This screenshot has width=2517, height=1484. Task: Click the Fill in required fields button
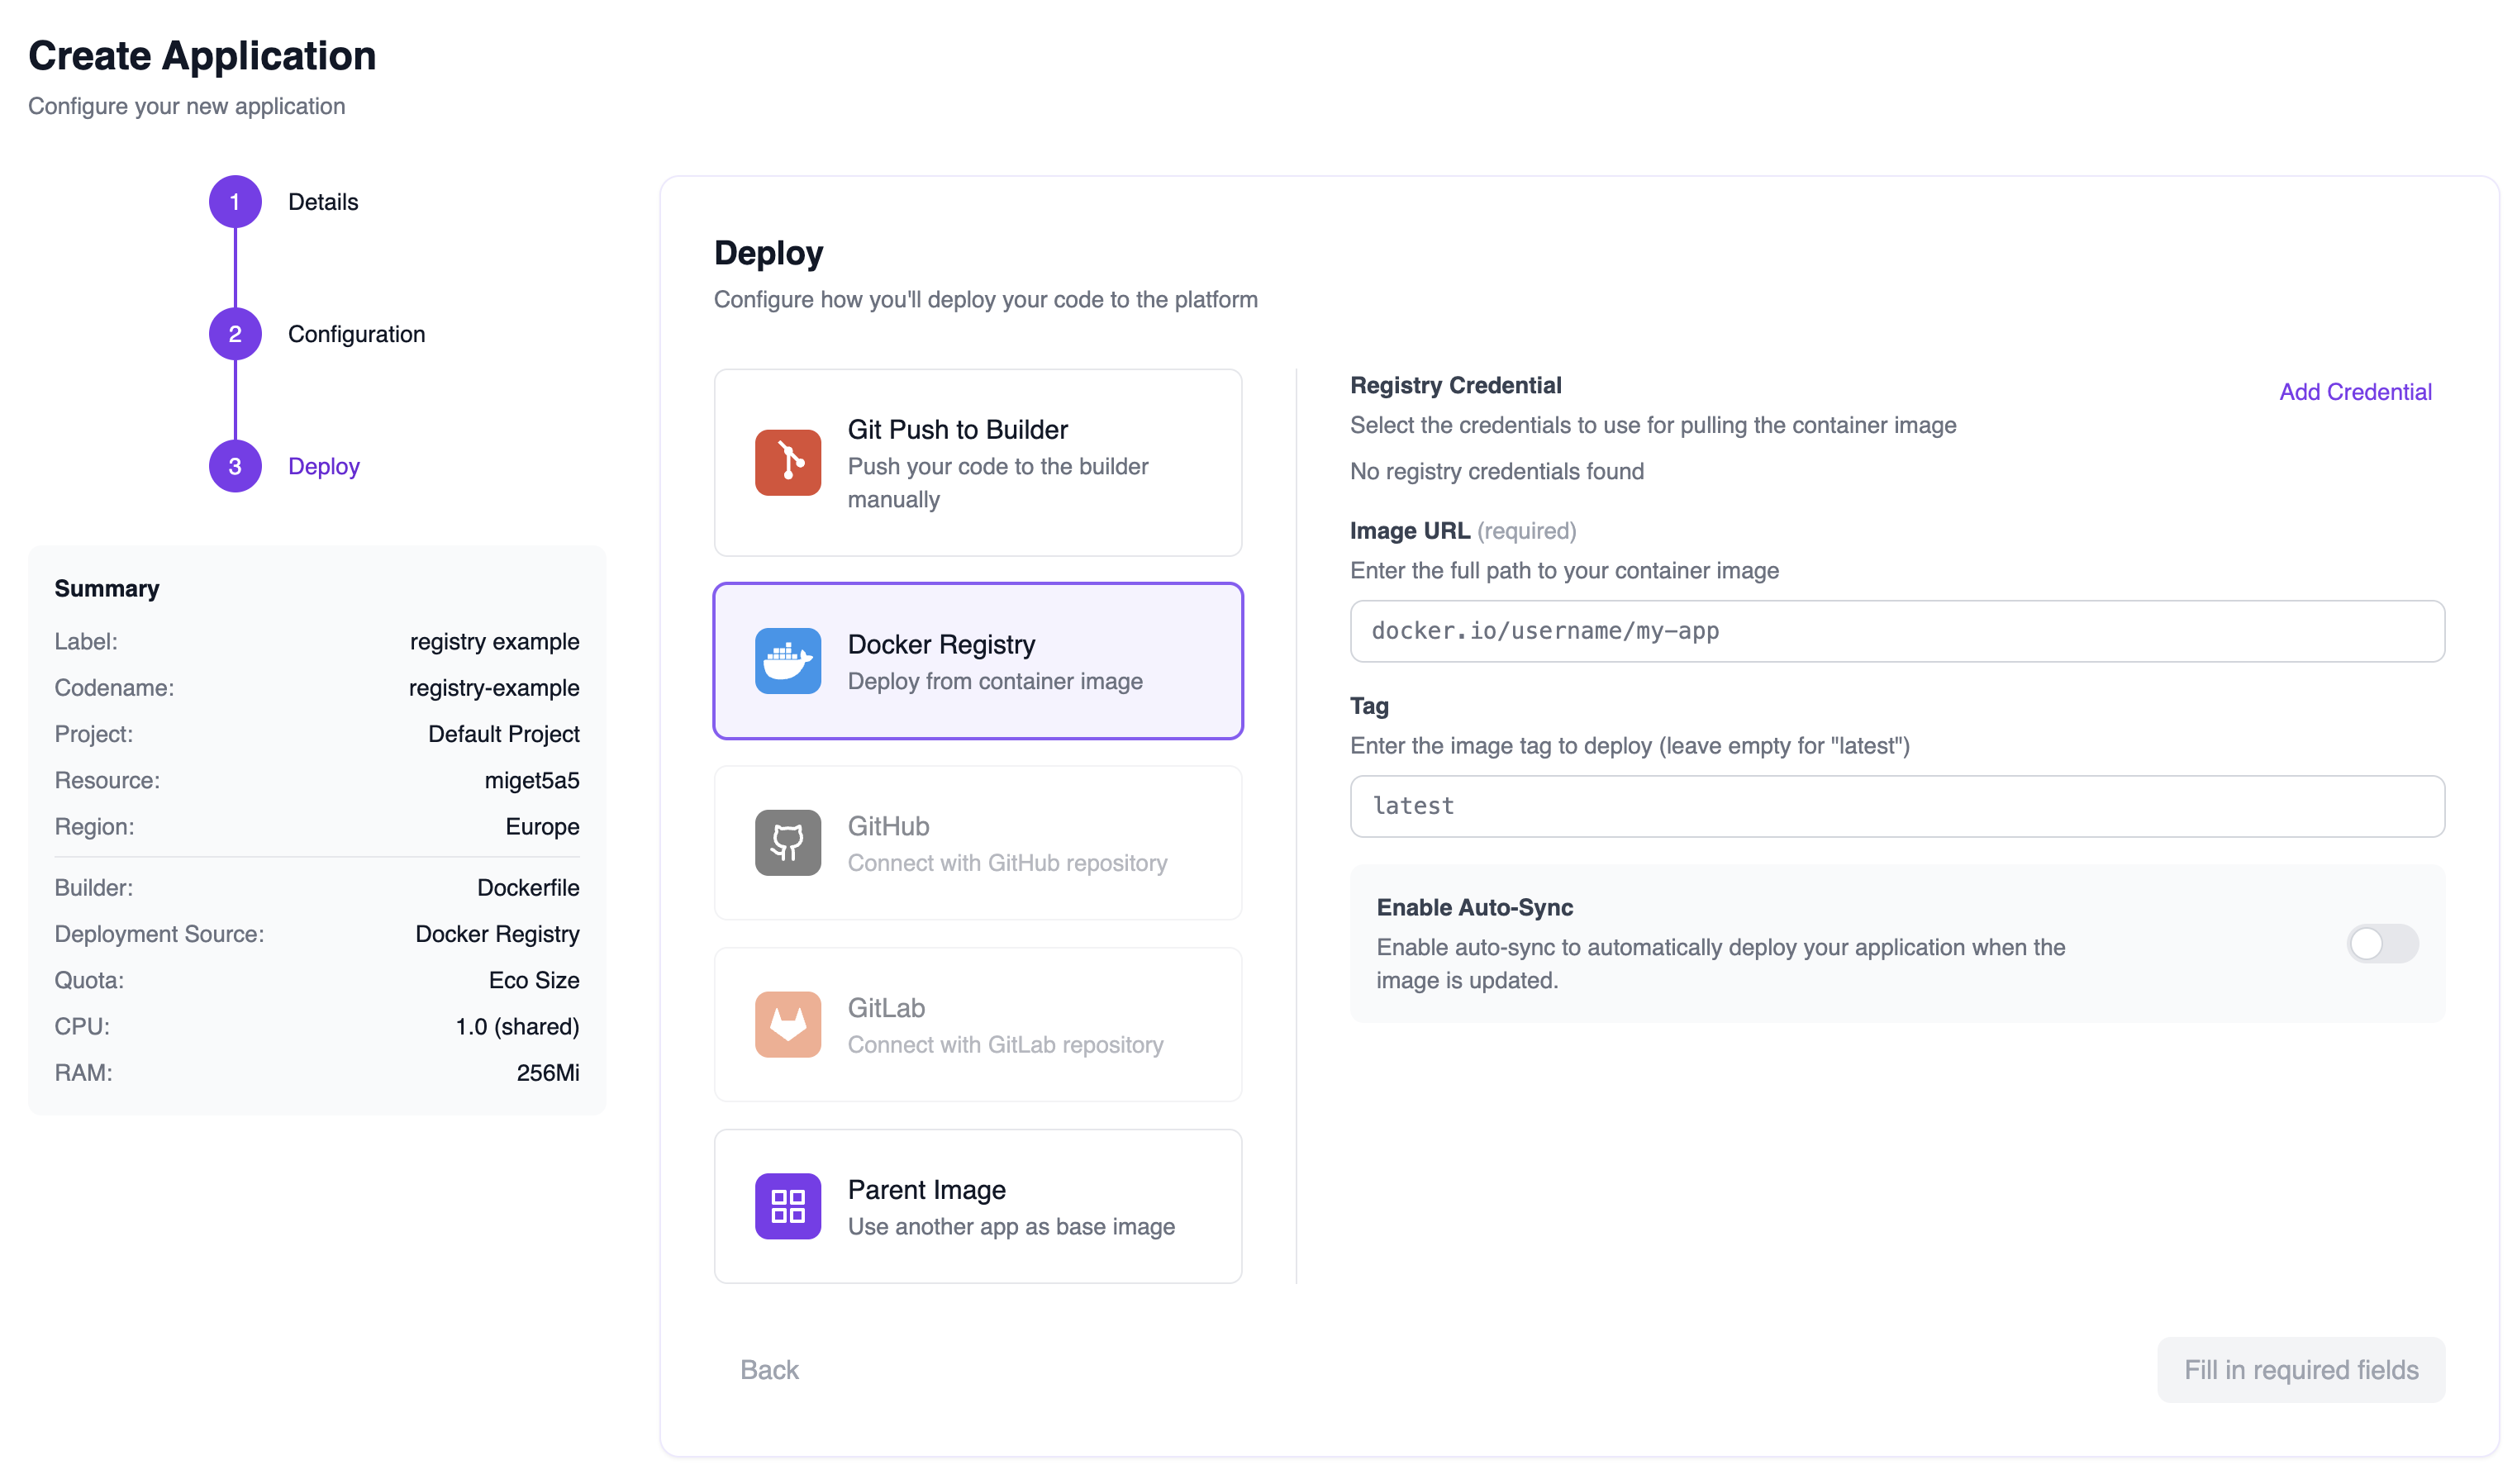2301,1369
